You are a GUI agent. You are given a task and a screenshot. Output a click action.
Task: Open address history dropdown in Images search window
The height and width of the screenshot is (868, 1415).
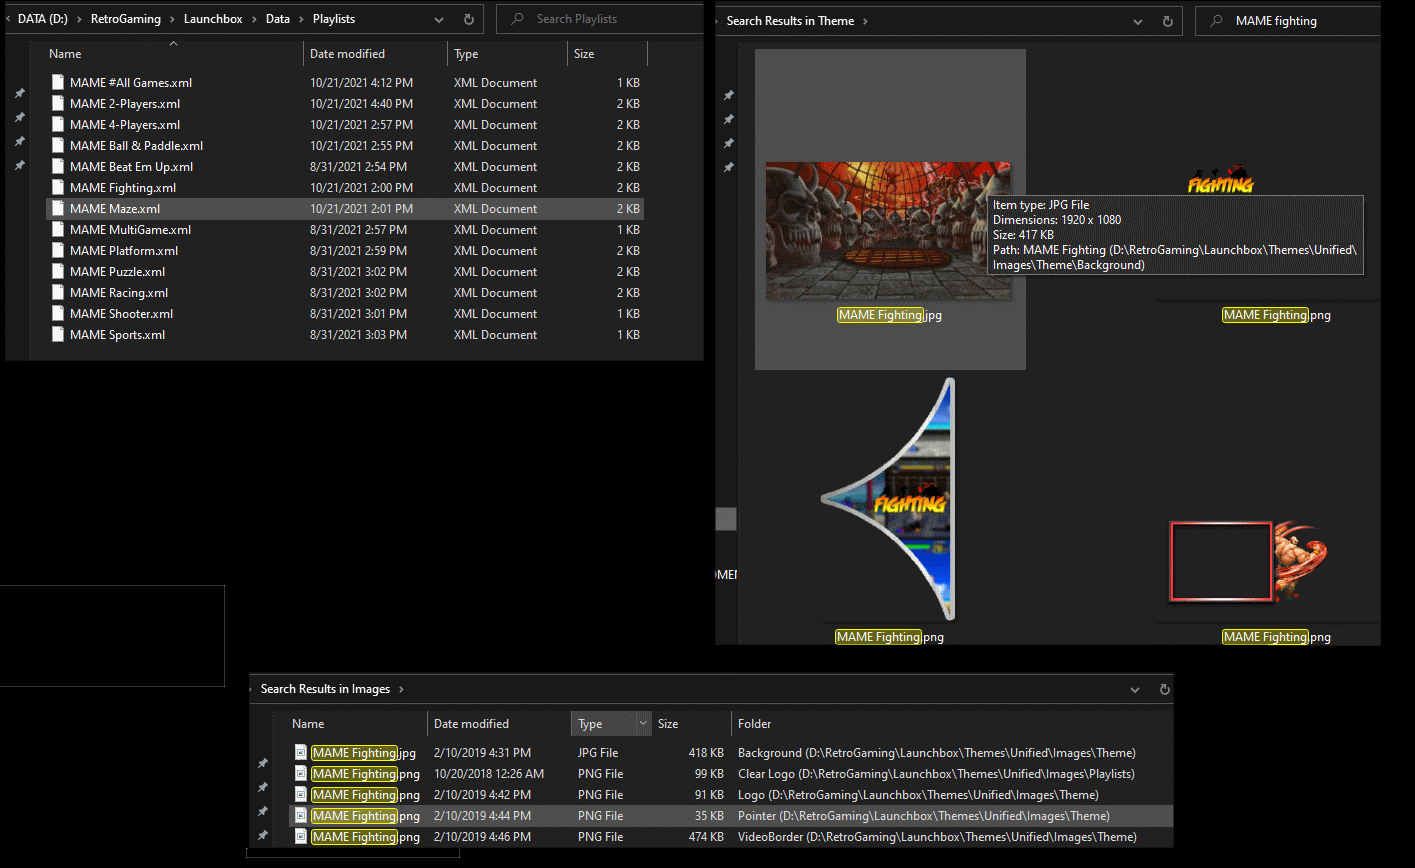click(1135, 689)
